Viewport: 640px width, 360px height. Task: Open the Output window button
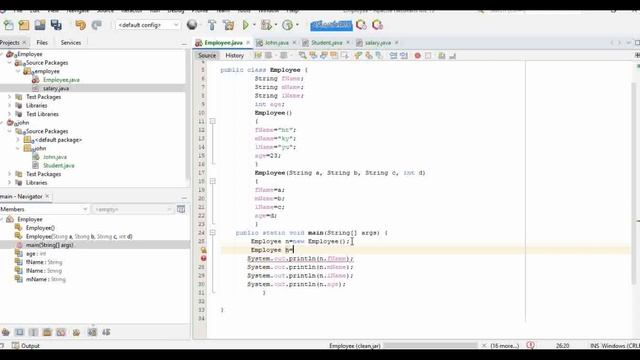25,345
